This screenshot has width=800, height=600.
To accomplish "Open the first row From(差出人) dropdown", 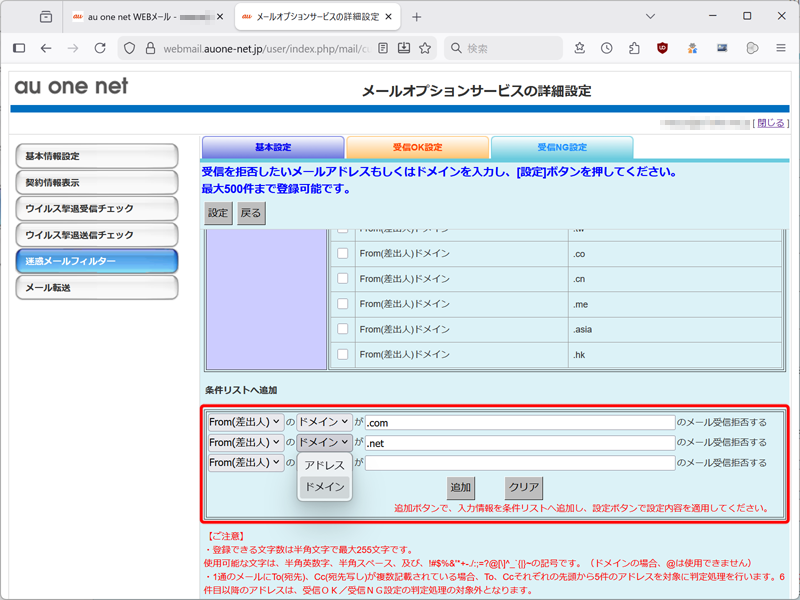I will [246, 422].
